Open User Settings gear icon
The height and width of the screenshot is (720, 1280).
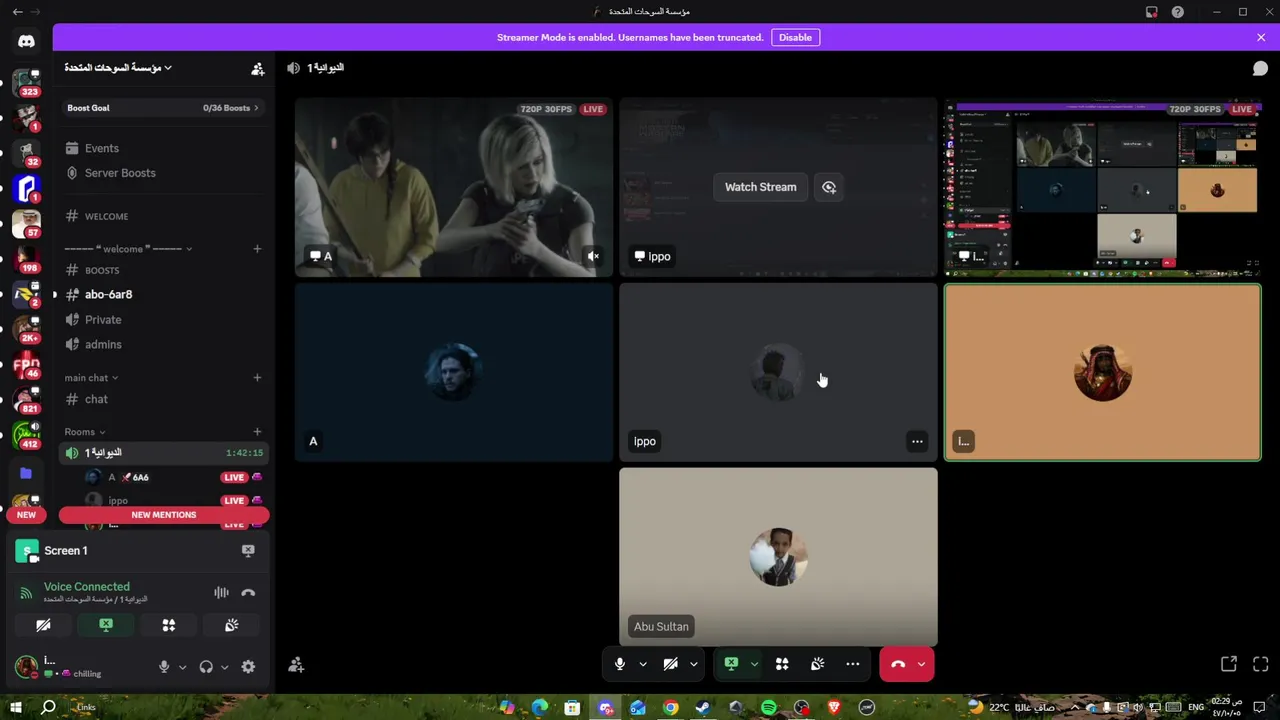coord(248,667)
